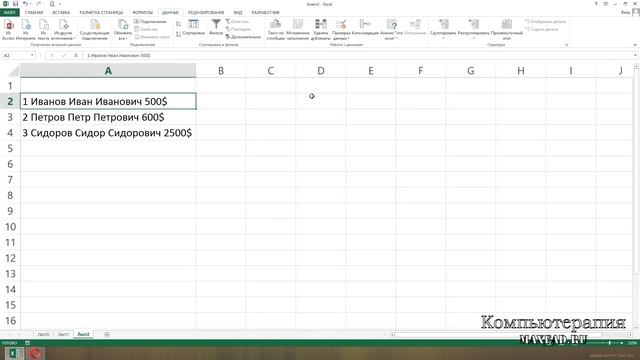Image resolution: width=640 pixels, height=360 pixels.
Task: Click the 'Из Access' import icon
Action: [8, 30]
